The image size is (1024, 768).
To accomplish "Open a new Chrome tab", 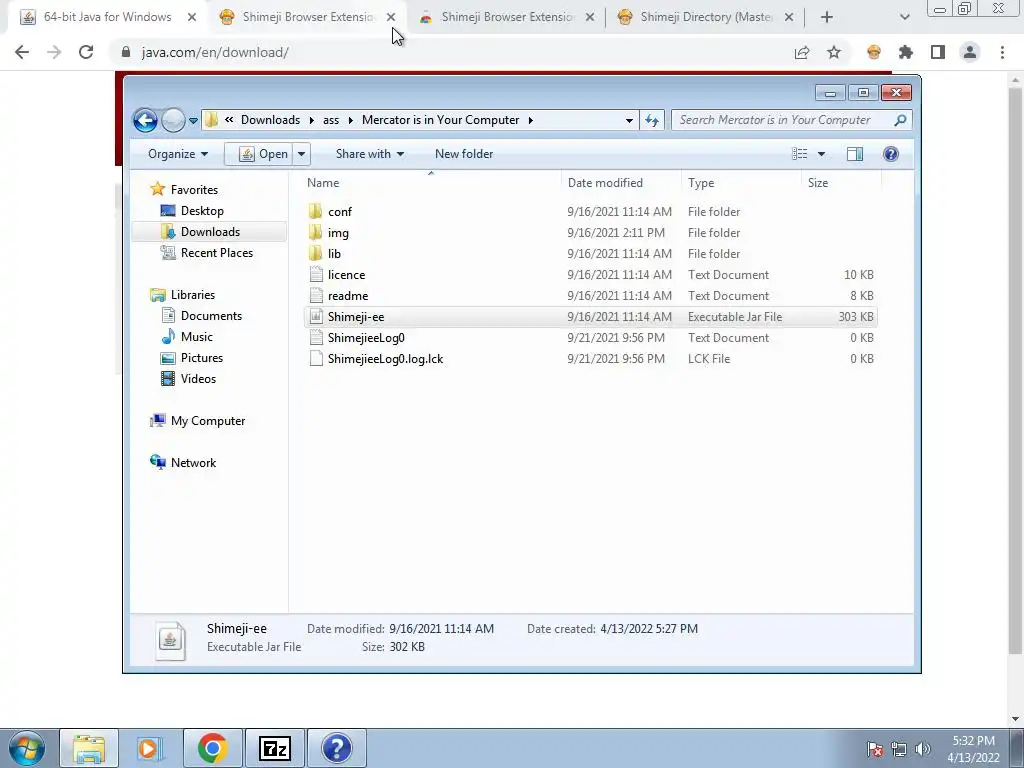I will tap(827, 17).
